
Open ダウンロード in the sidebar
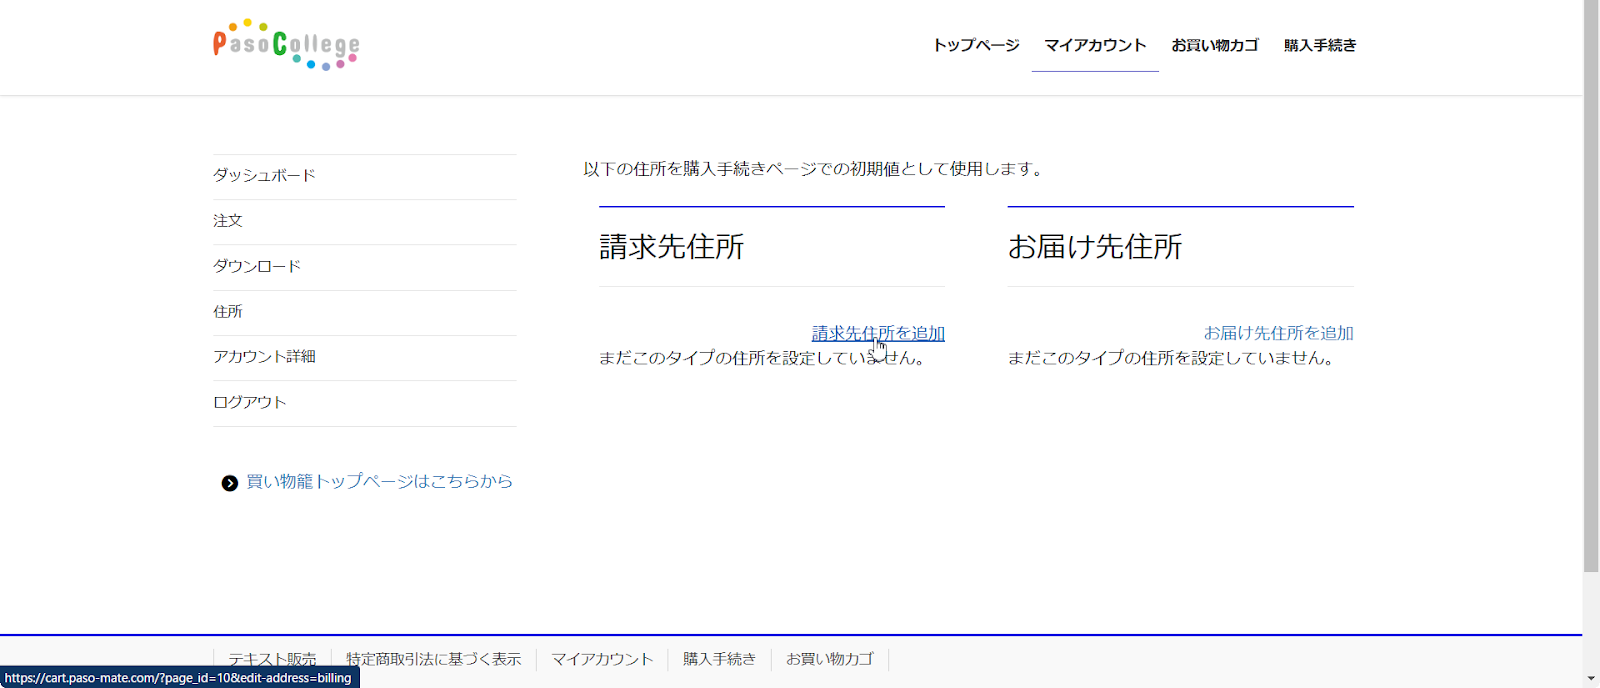257,266
